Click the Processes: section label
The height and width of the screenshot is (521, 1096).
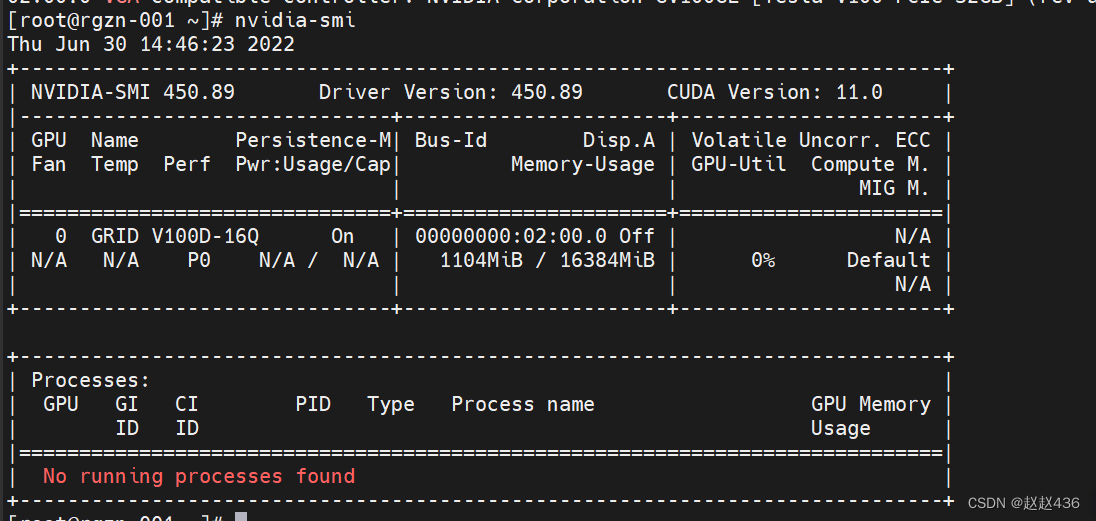(x=90, y=380)
